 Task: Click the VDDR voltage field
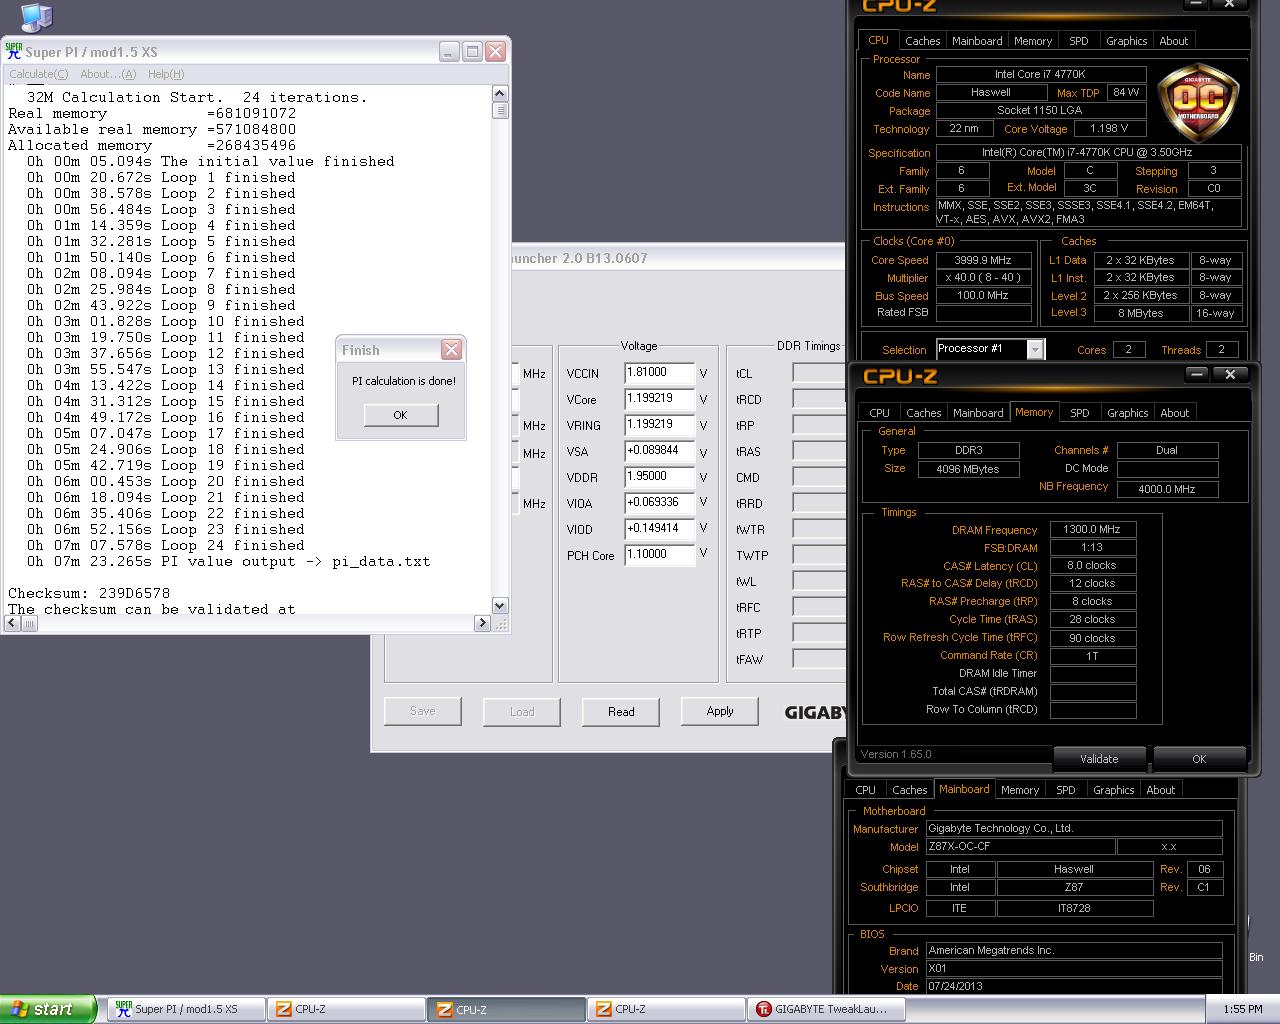(x=659, y=478)
